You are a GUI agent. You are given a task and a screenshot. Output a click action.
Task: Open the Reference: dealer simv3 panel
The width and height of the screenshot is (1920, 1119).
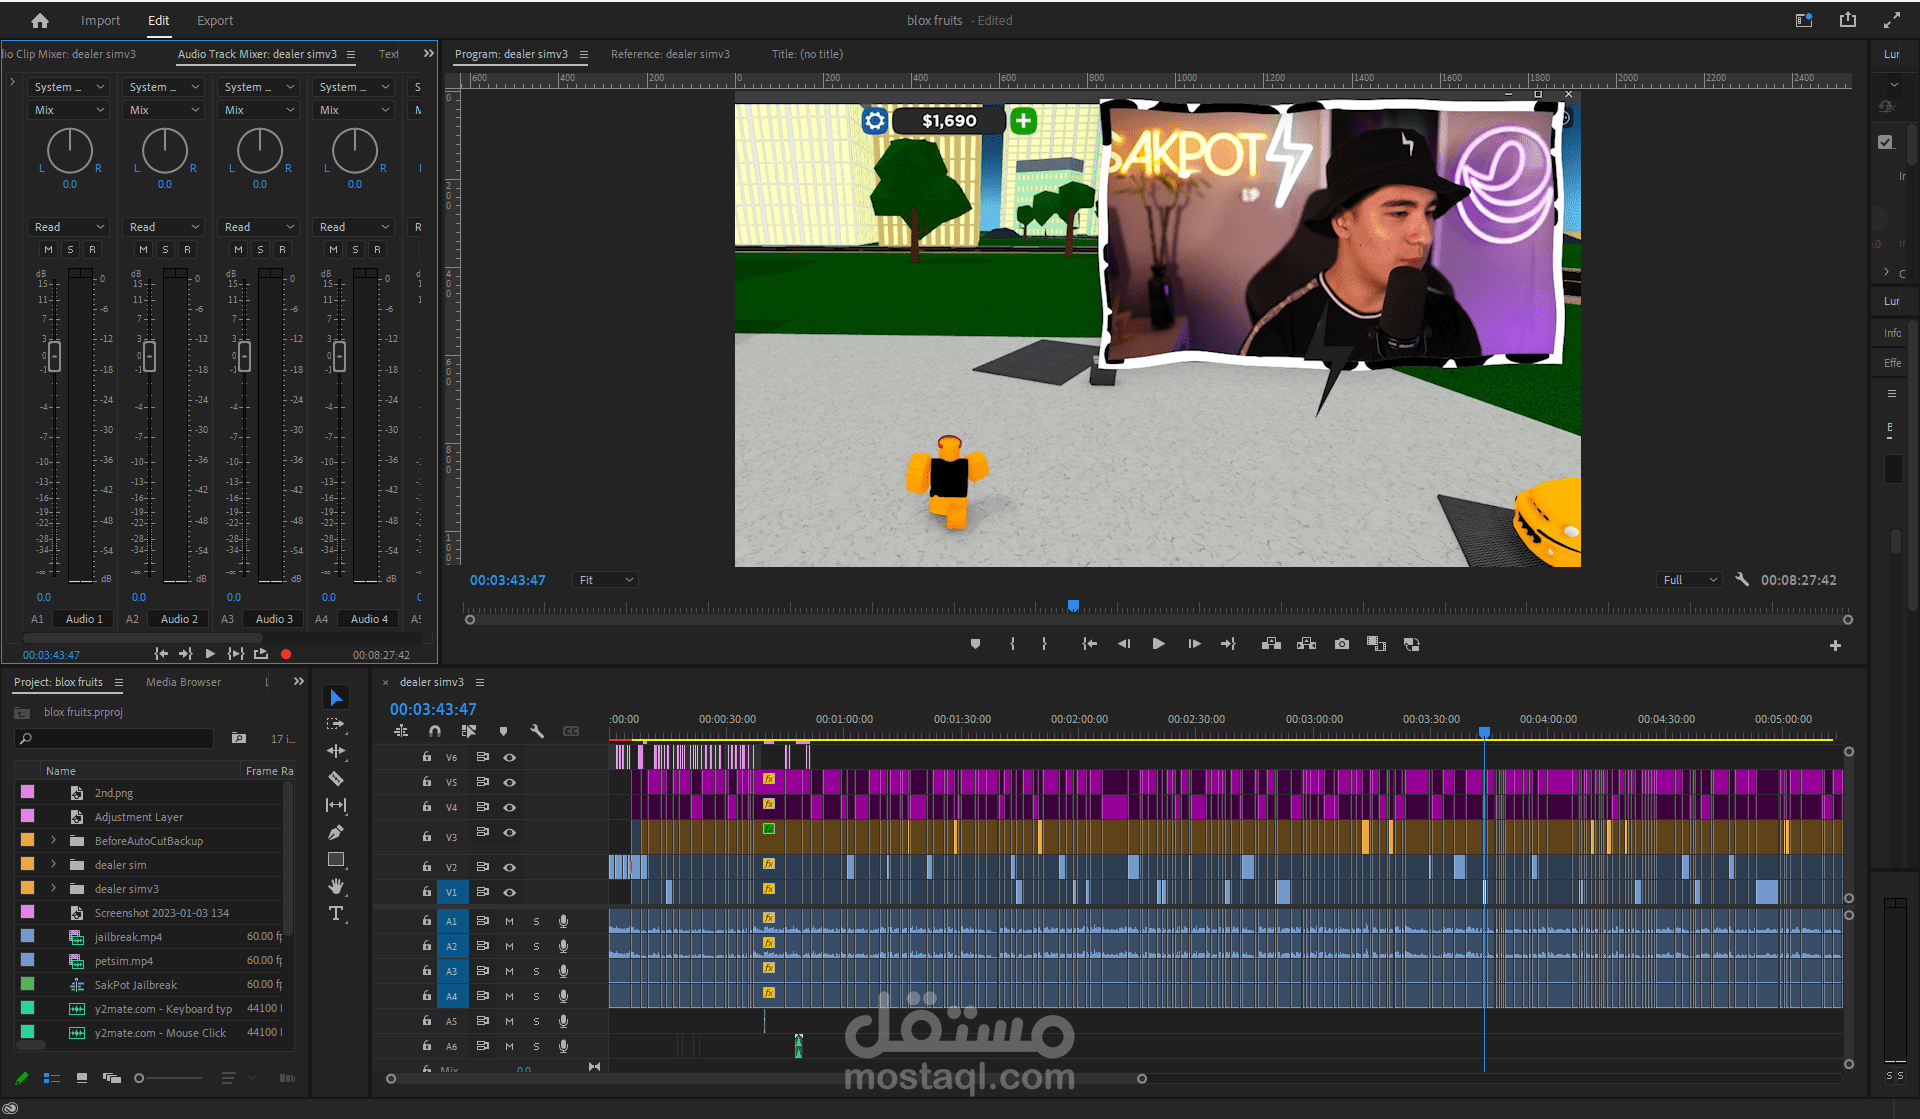pos(670,54)
